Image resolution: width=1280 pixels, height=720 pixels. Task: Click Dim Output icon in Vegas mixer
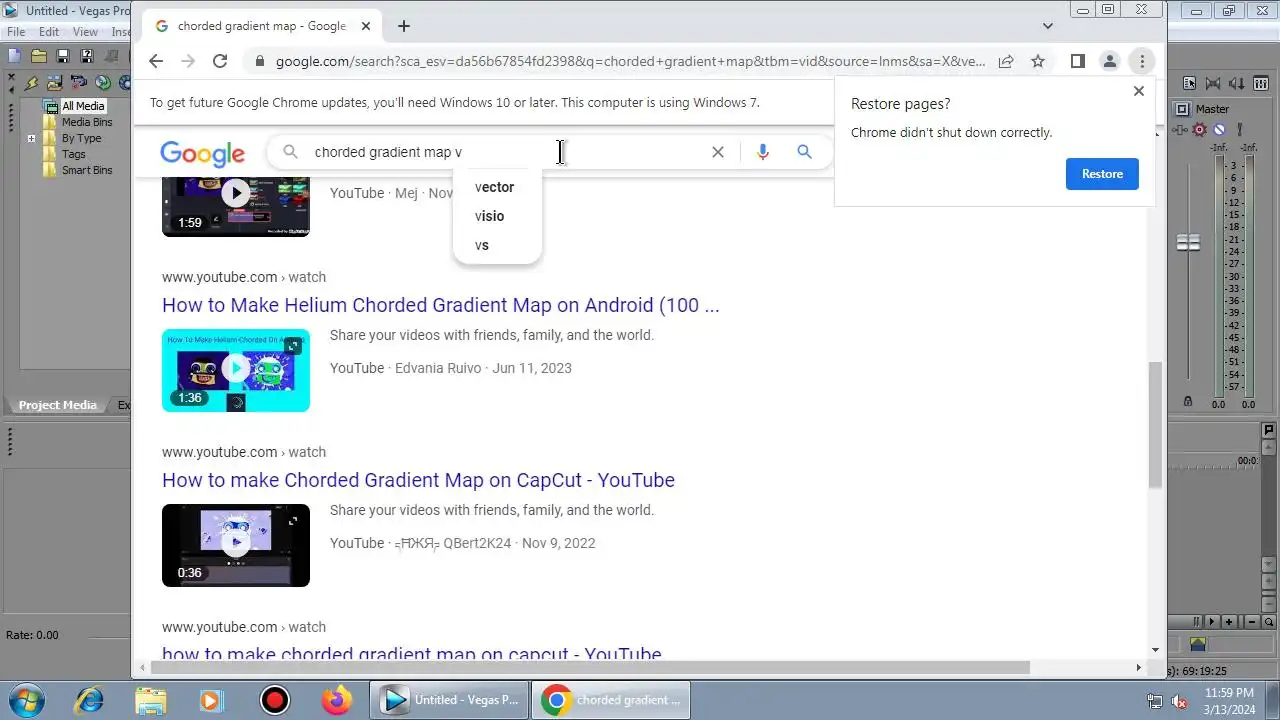point(1237,83)
